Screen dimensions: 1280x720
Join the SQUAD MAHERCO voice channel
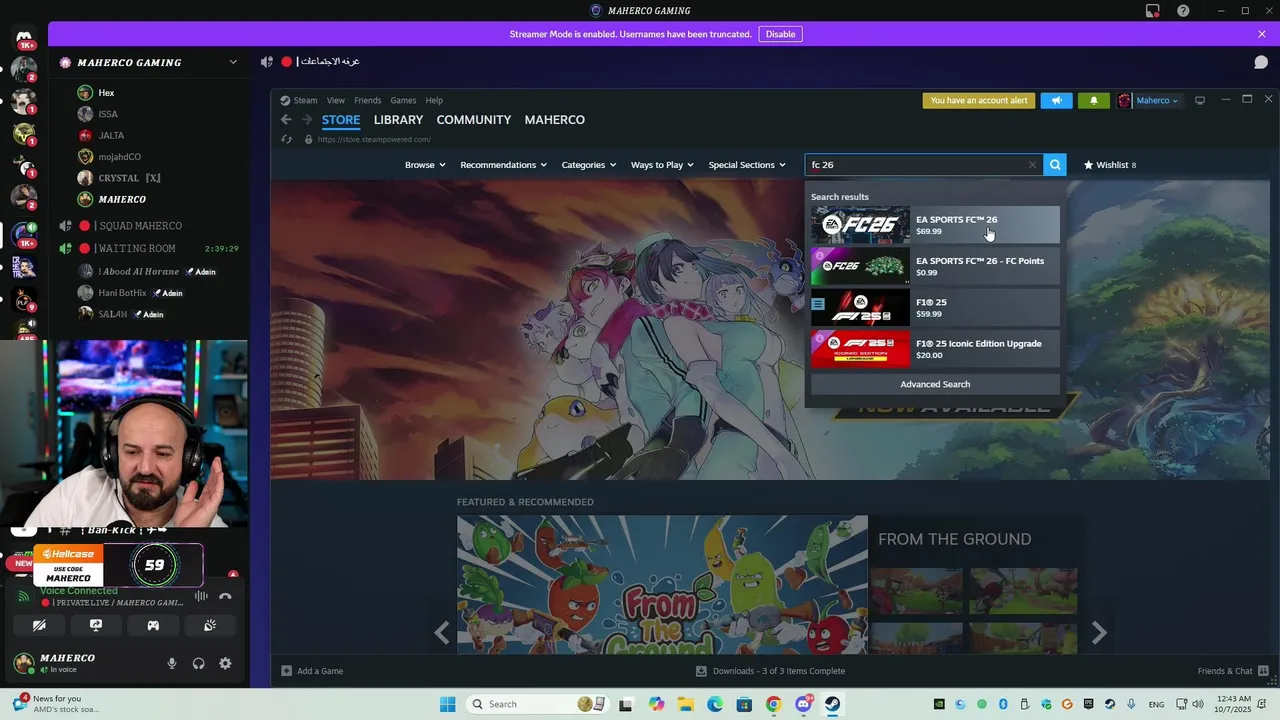click(139, 226)
